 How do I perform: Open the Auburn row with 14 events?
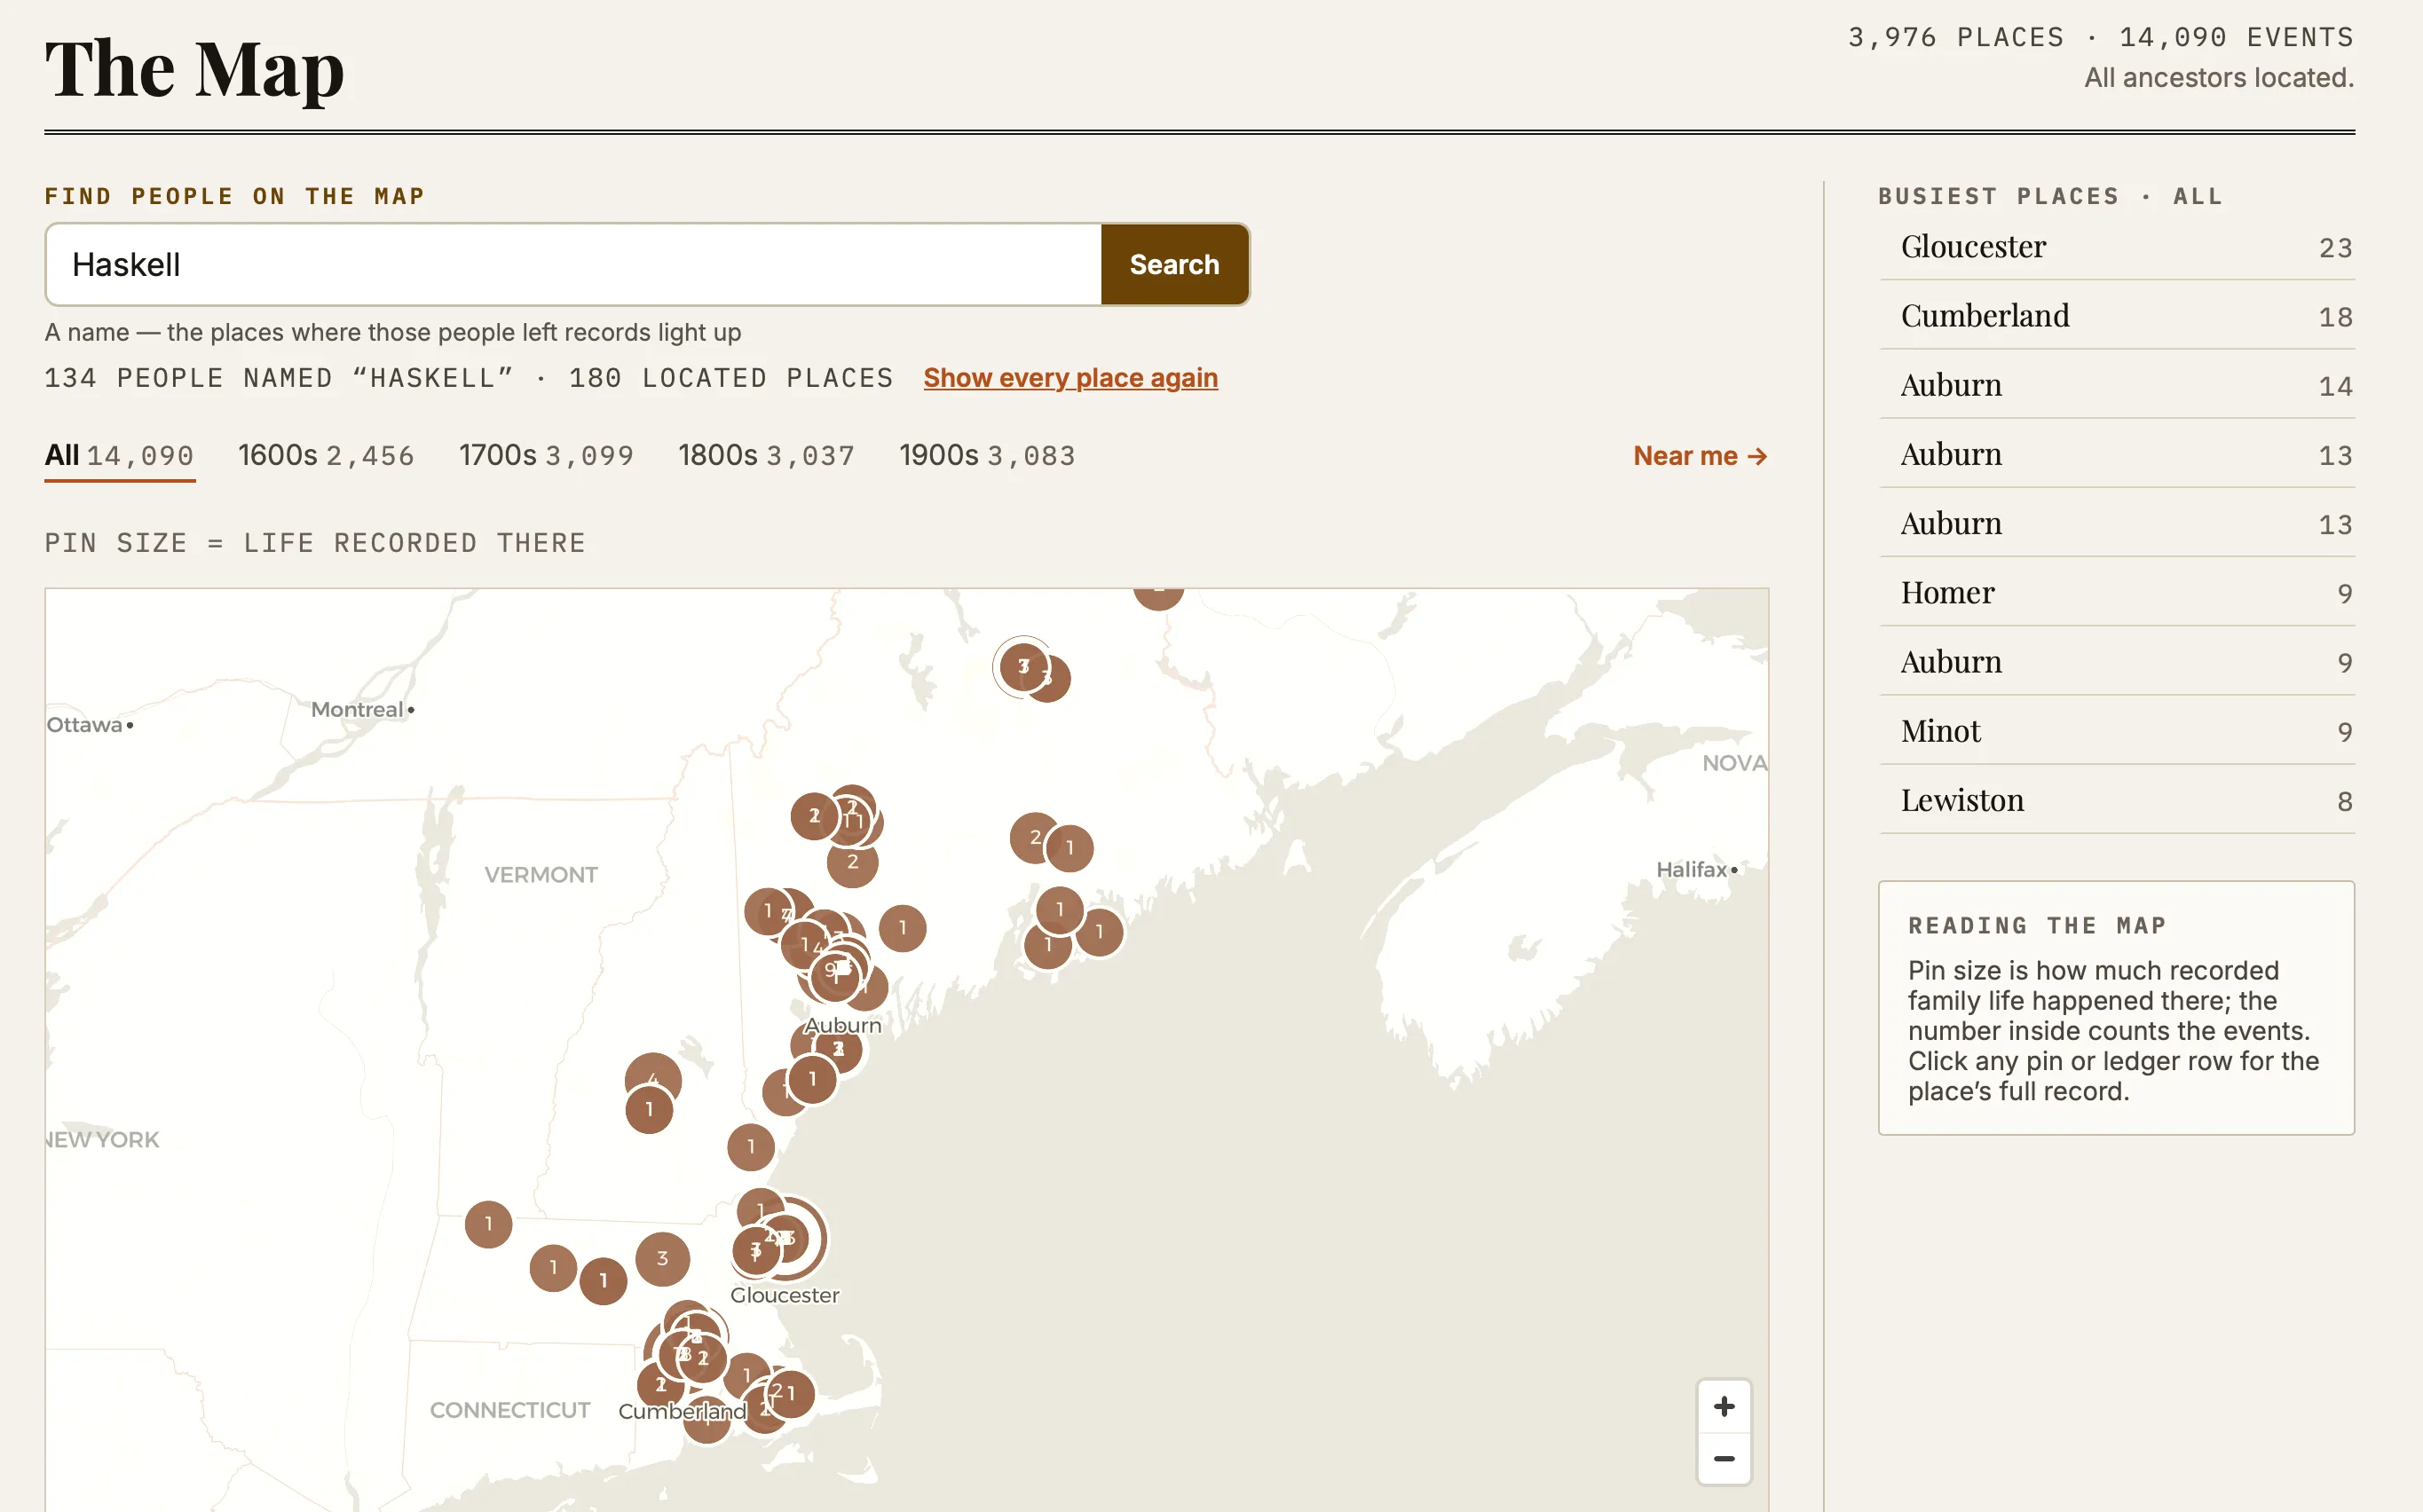coord(2117,385)
